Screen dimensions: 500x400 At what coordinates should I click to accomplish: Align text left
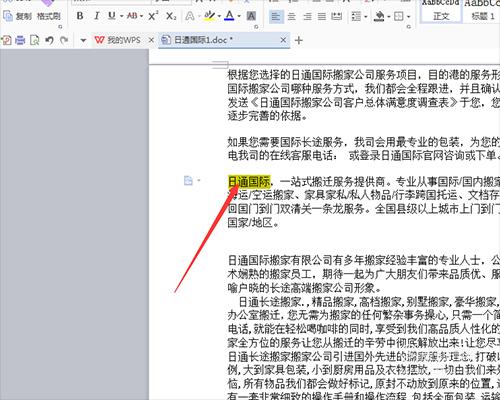click(276, 16)
